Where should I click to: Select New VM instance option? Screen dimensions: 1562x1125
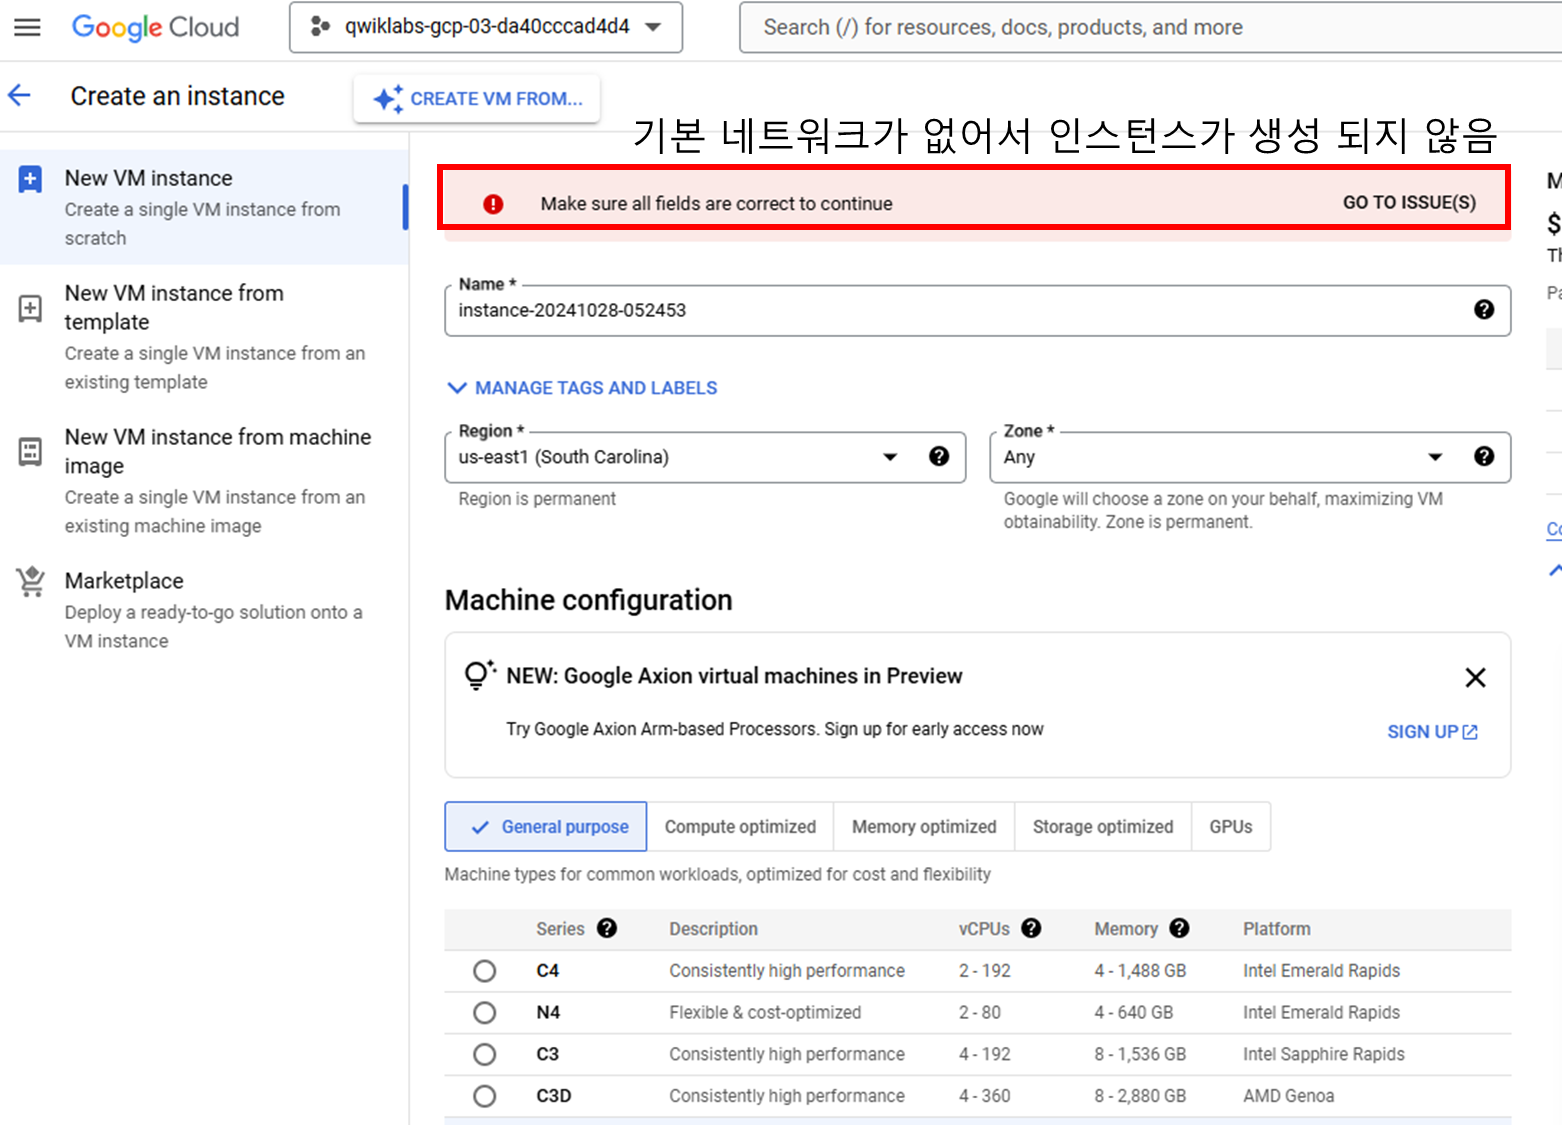click(x=204, y=207)
